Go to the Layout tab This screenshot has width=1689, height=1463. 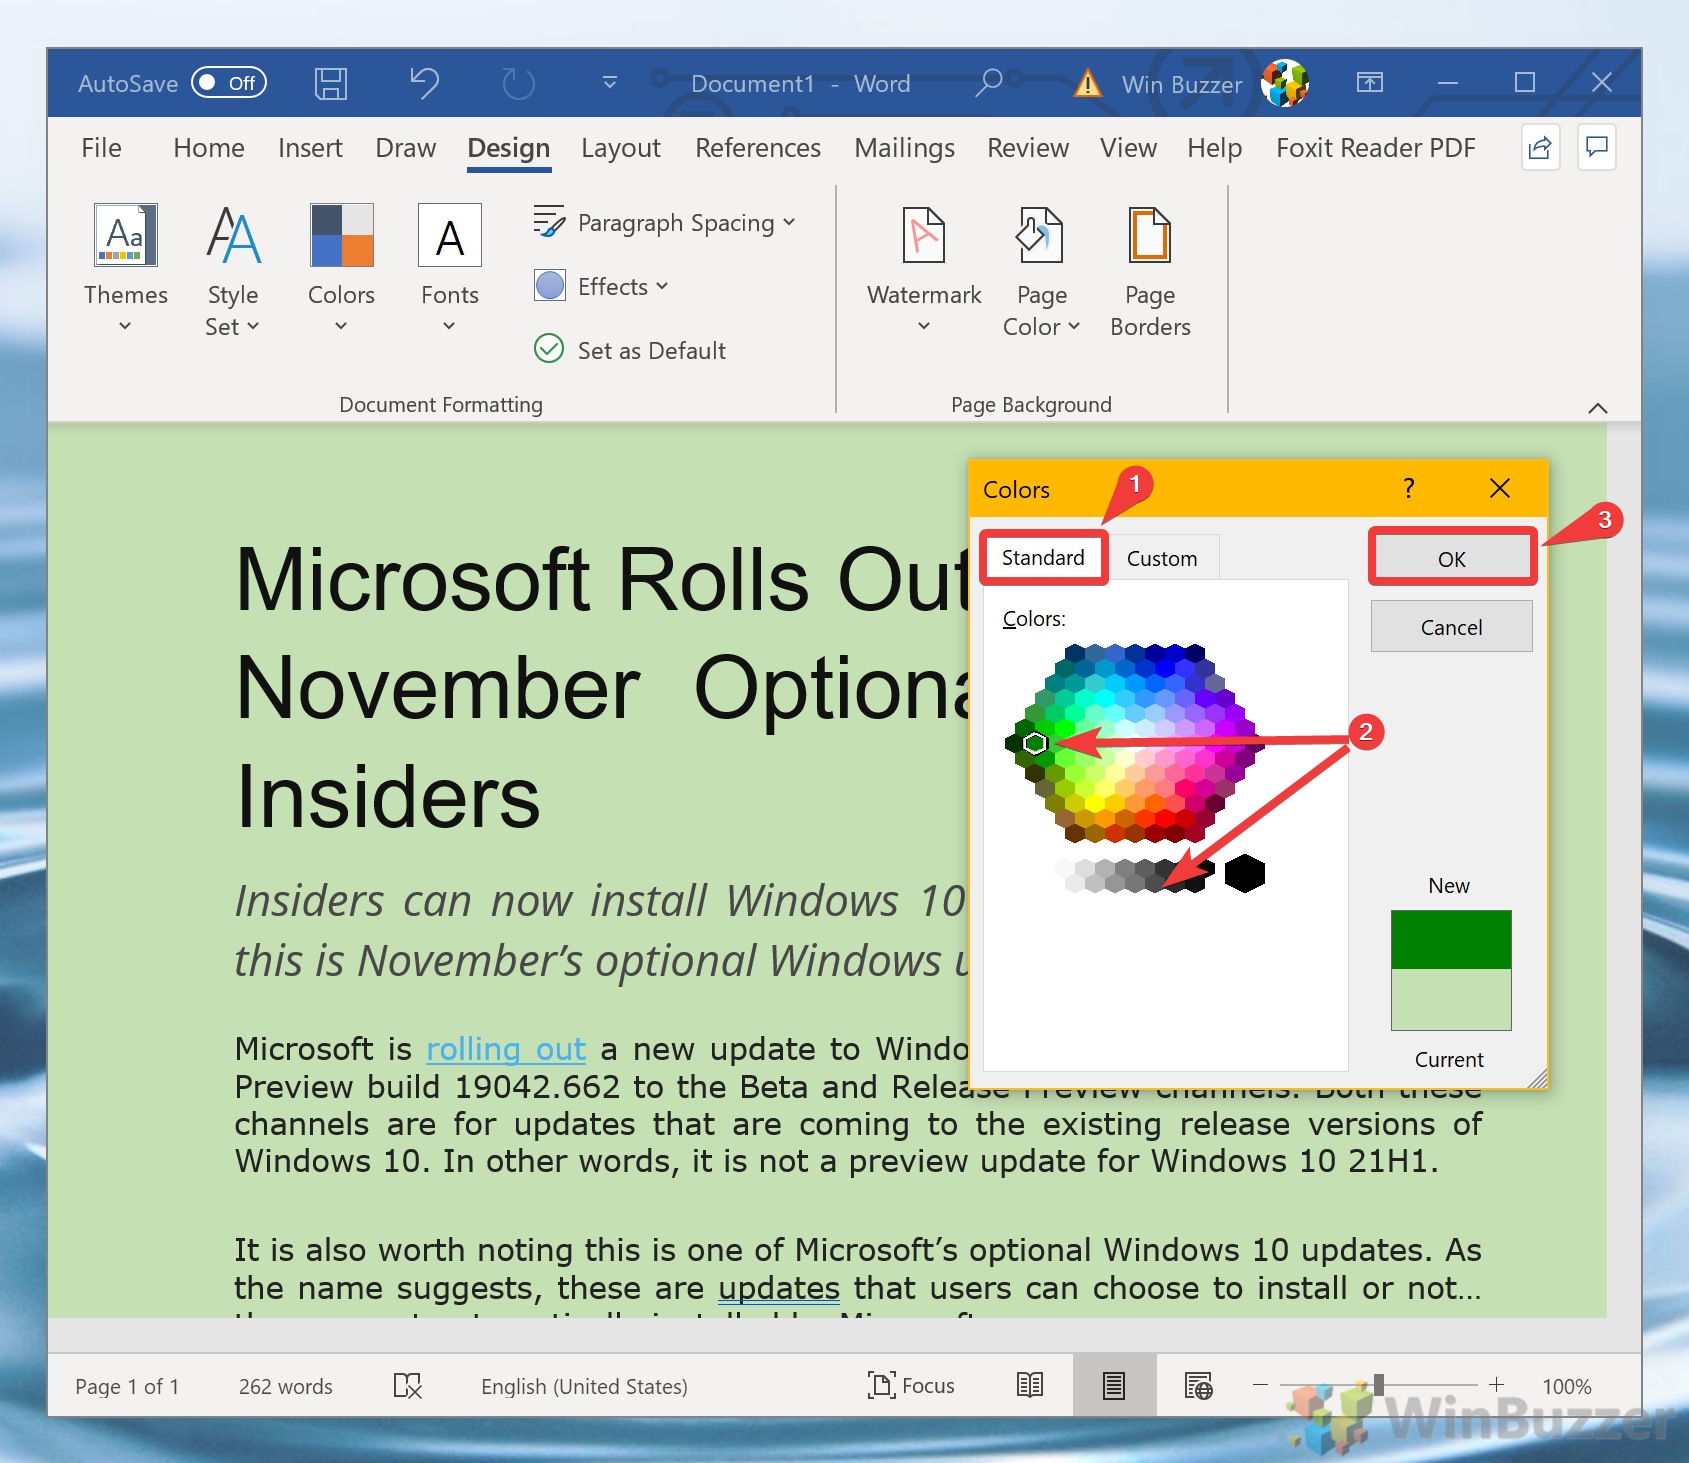621,148
